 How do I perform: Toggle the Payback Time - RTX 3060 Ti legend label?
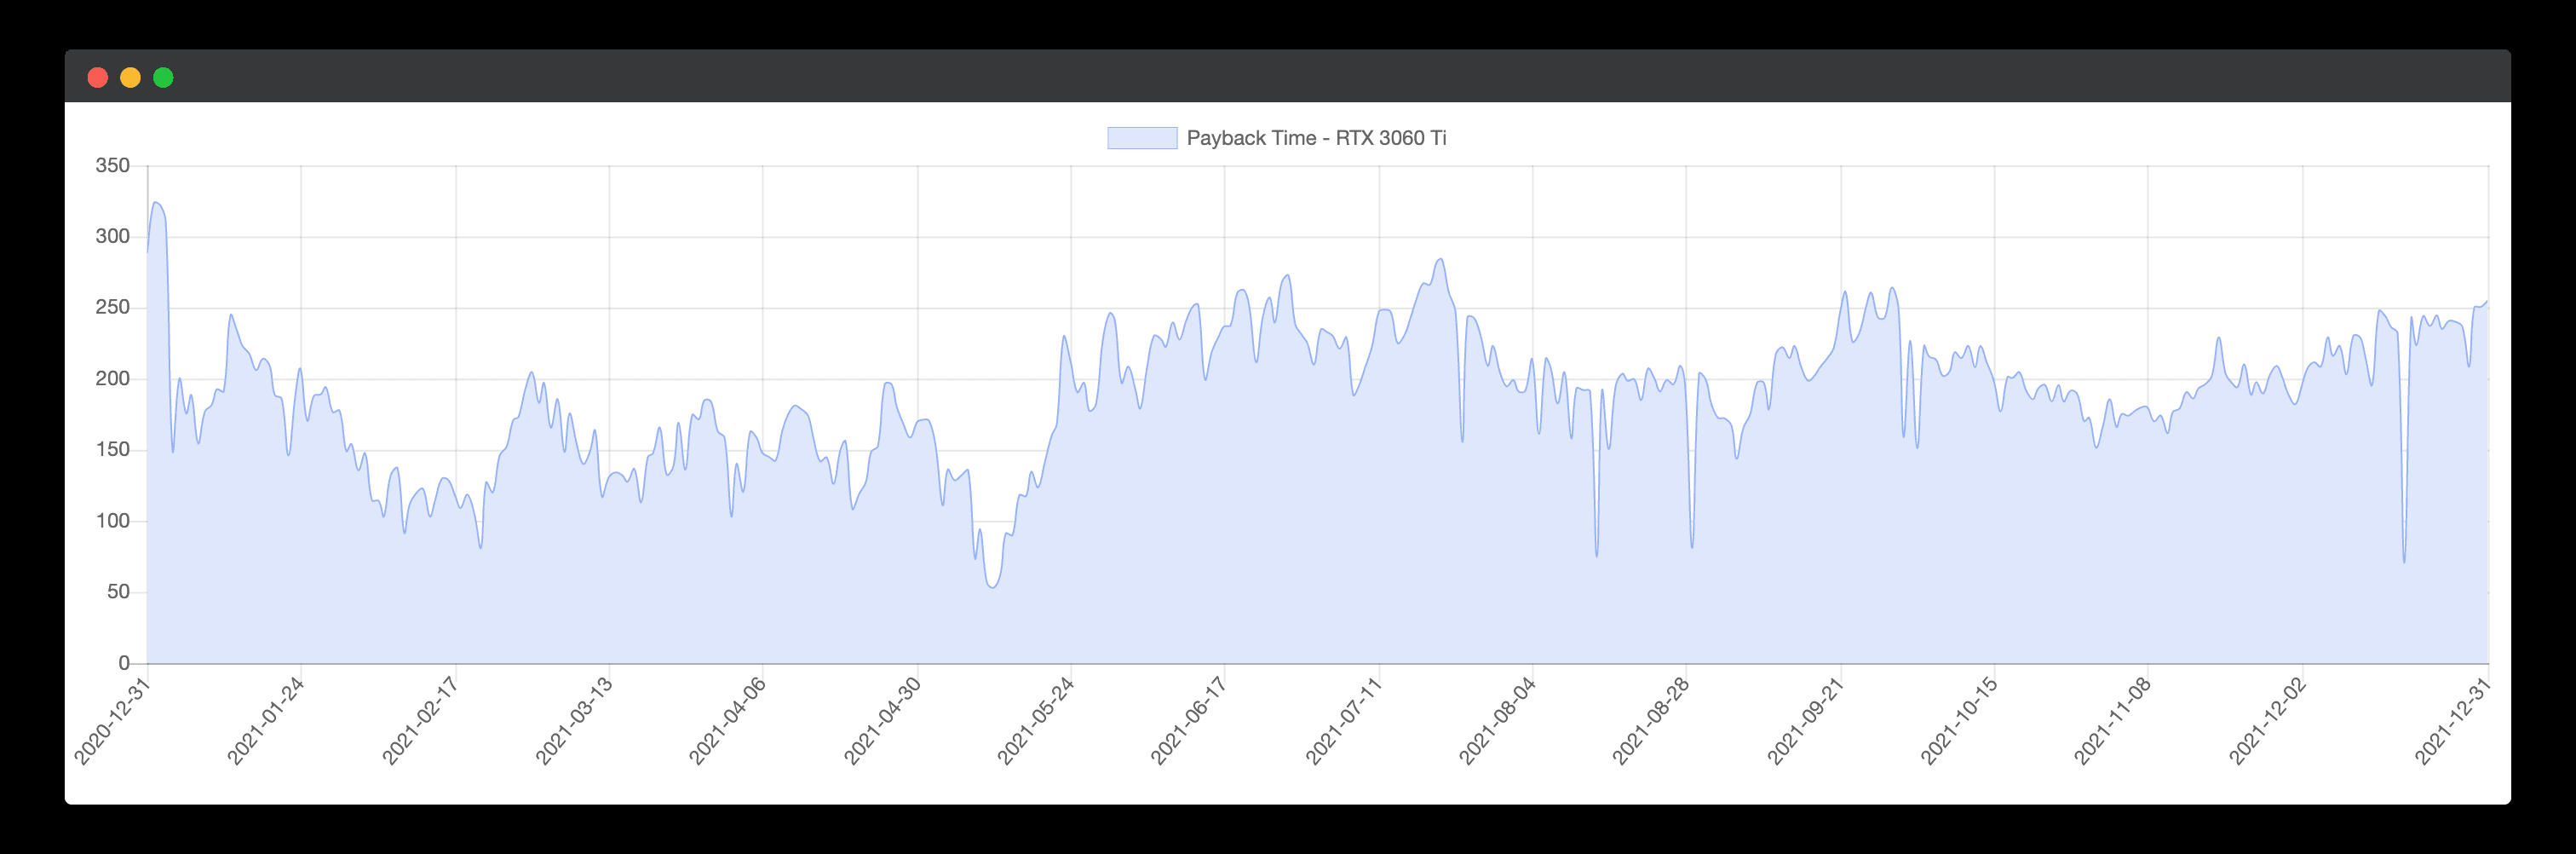(1315, 138)
